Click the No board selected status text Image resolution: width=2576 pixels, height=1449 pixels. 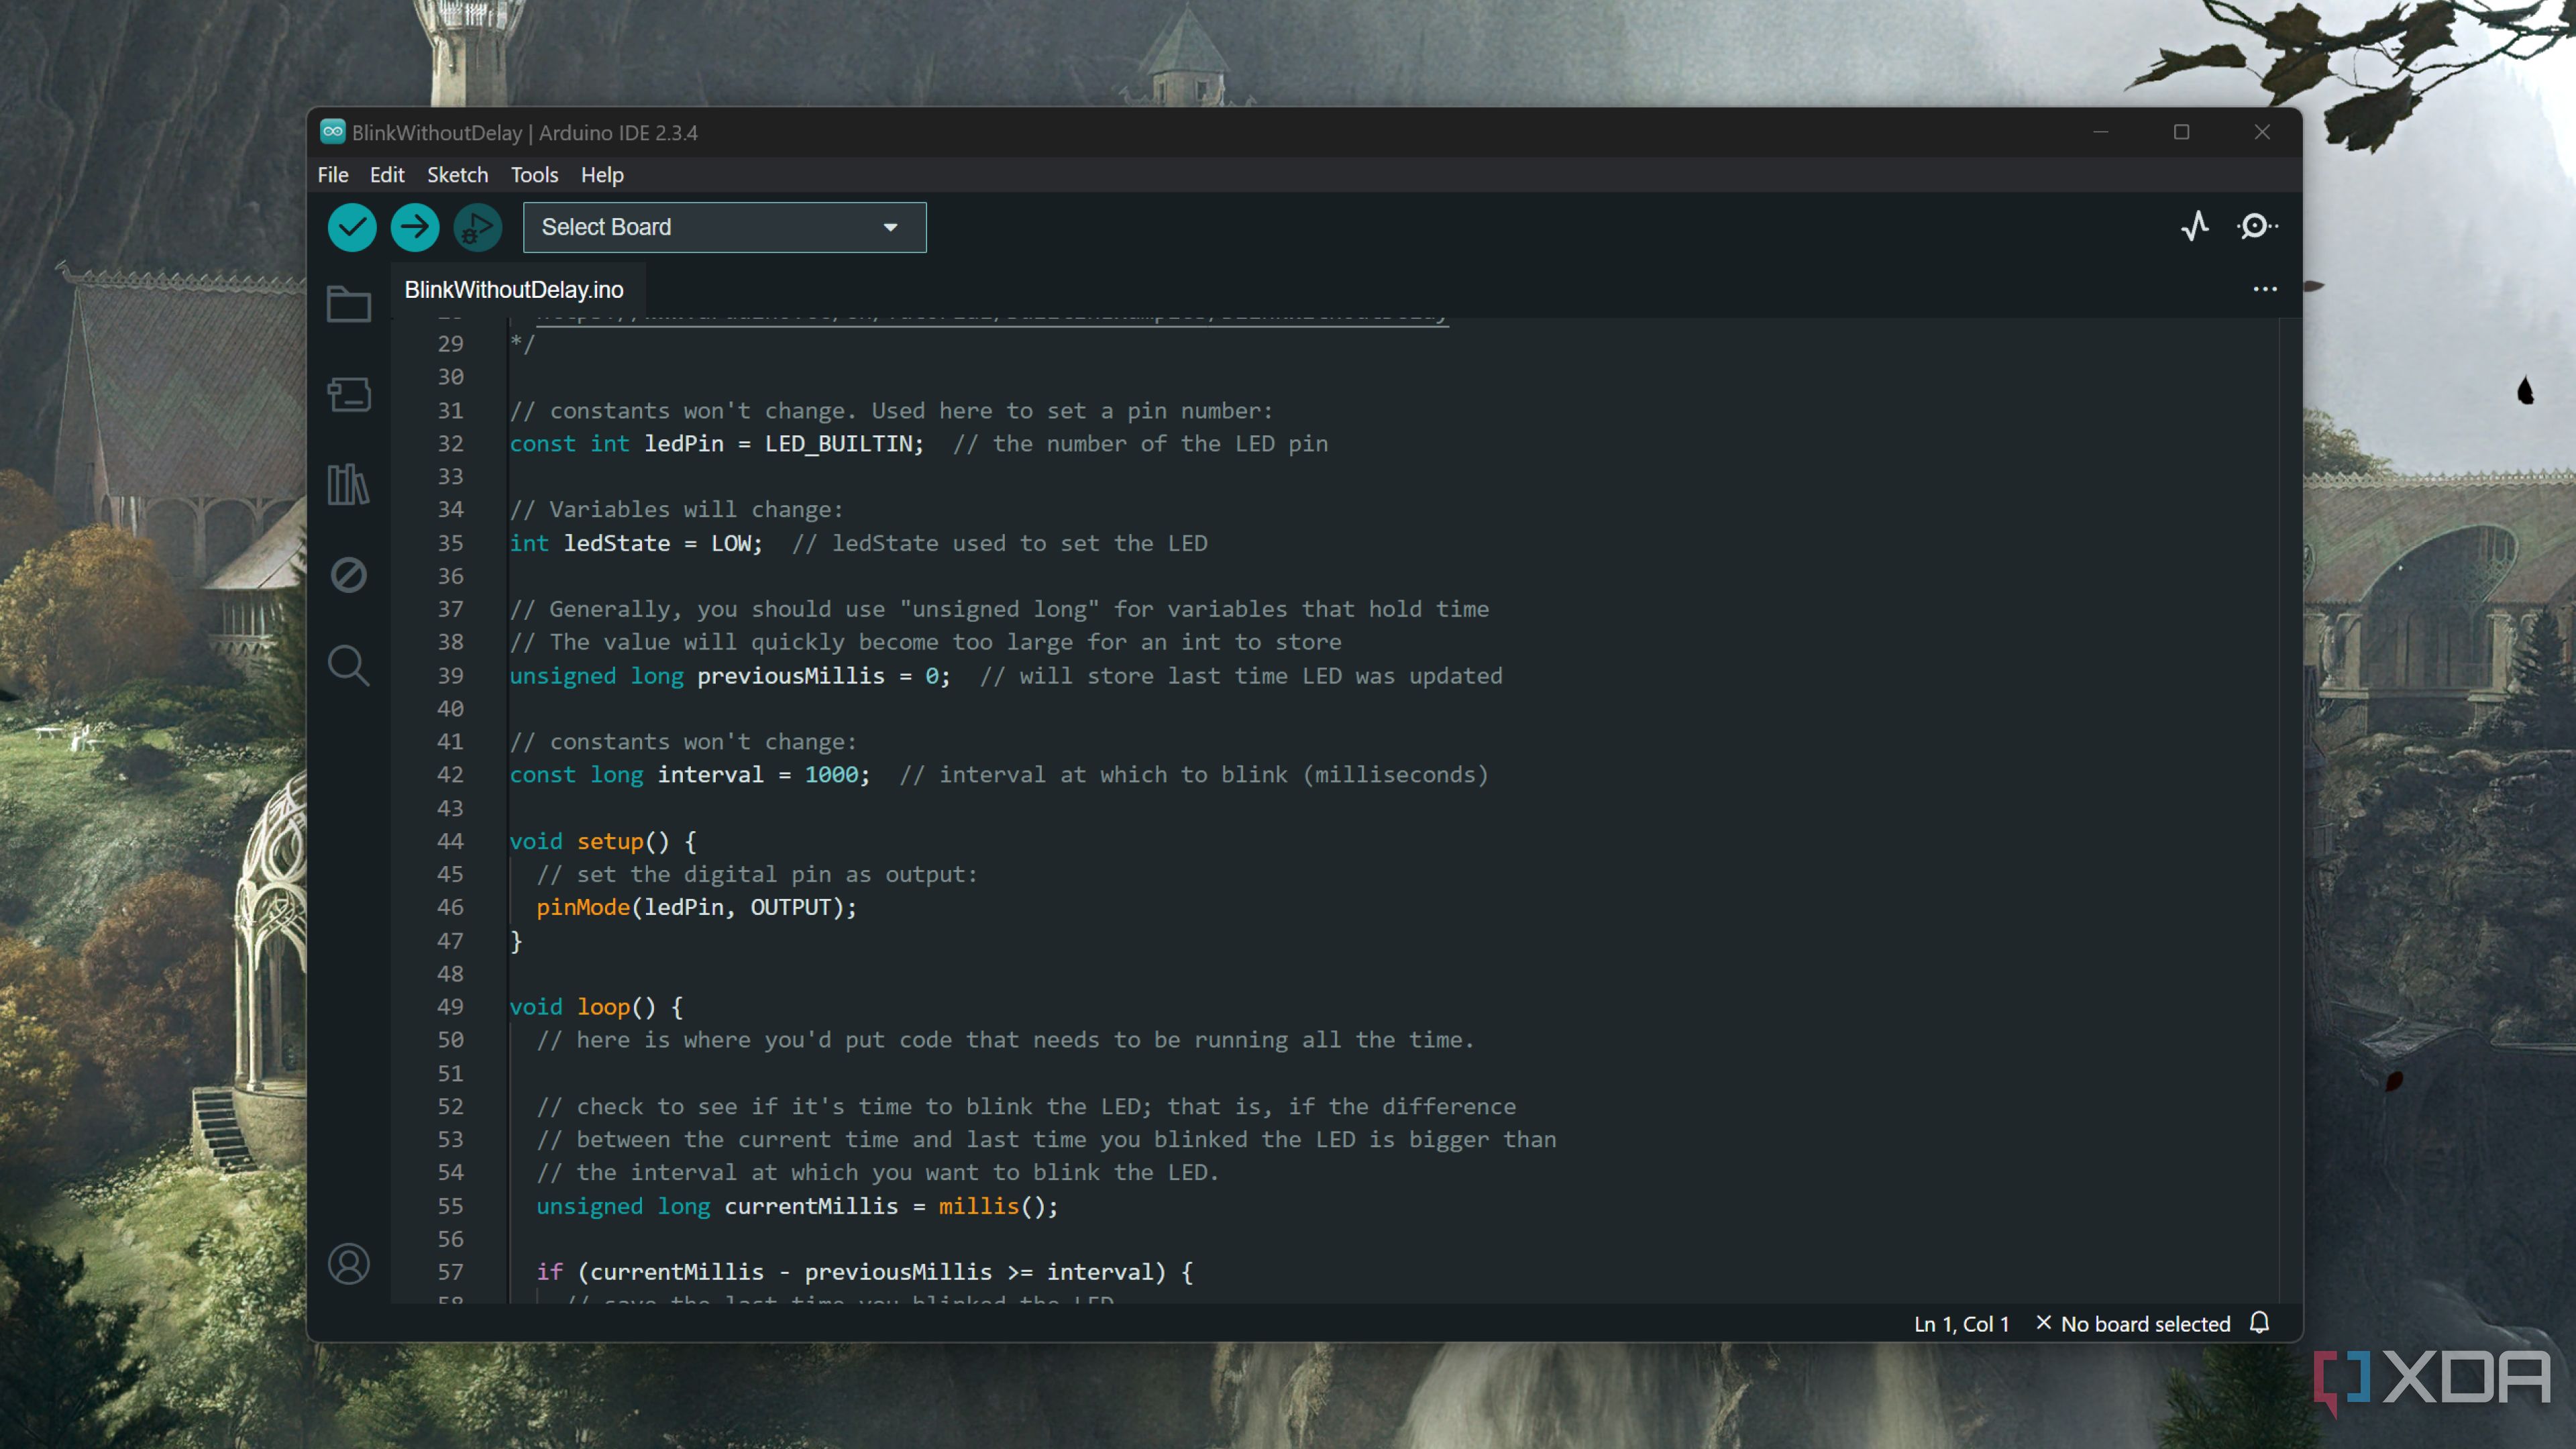[x=2145, y=1324]
